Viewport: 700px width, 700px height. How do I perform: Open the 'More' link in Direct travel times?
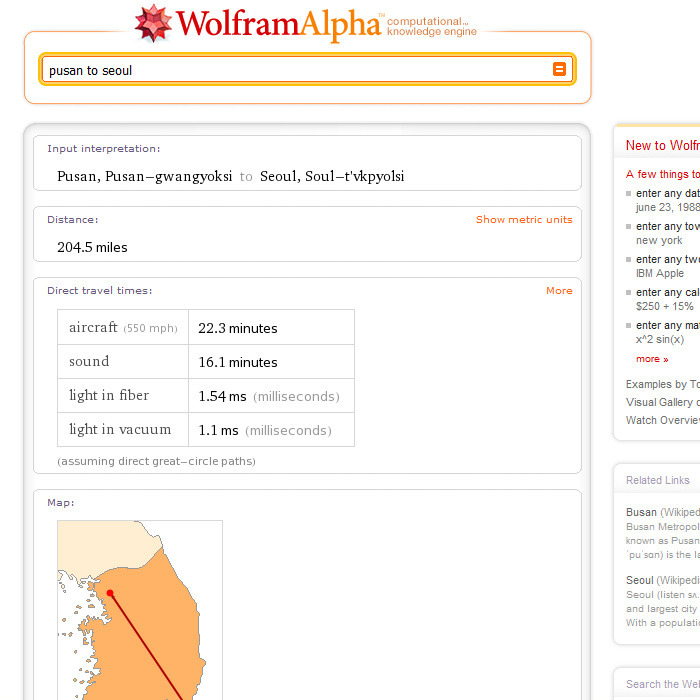[559, 291]
